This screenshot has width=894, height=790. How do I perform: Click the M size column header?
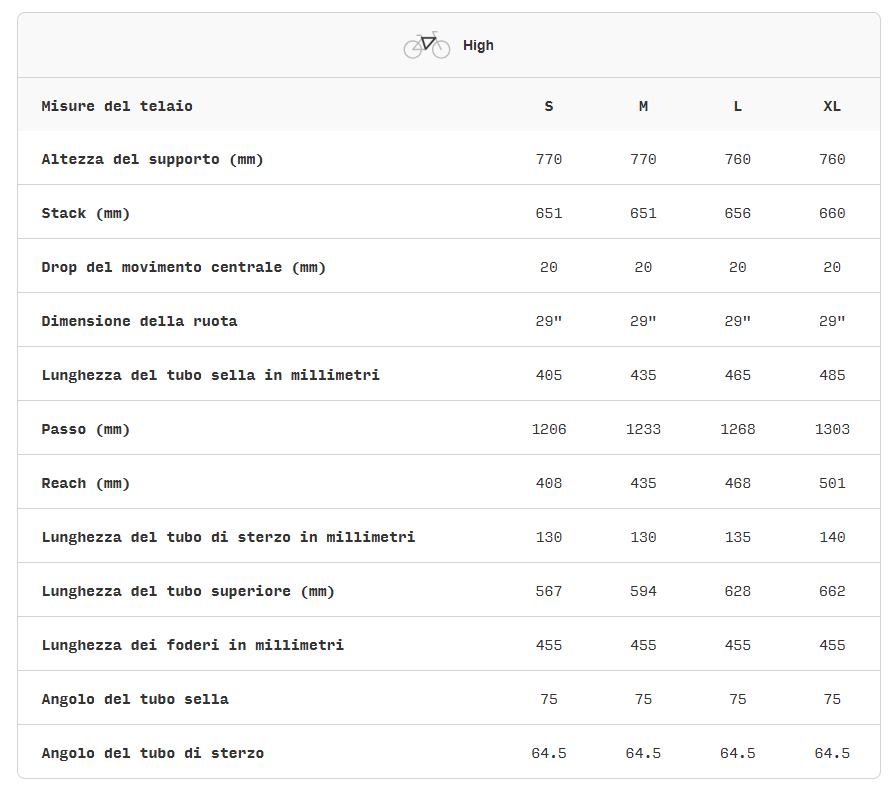coord(643,106)
